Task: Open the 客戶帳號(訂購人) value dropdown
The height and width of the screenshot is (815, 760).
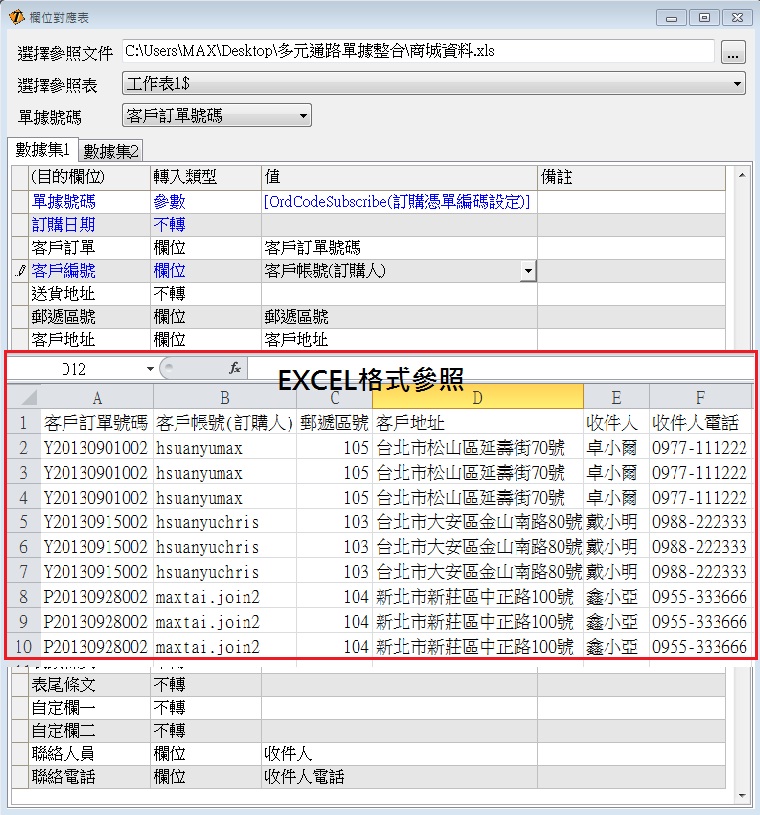Action: [x=527, y=271]
